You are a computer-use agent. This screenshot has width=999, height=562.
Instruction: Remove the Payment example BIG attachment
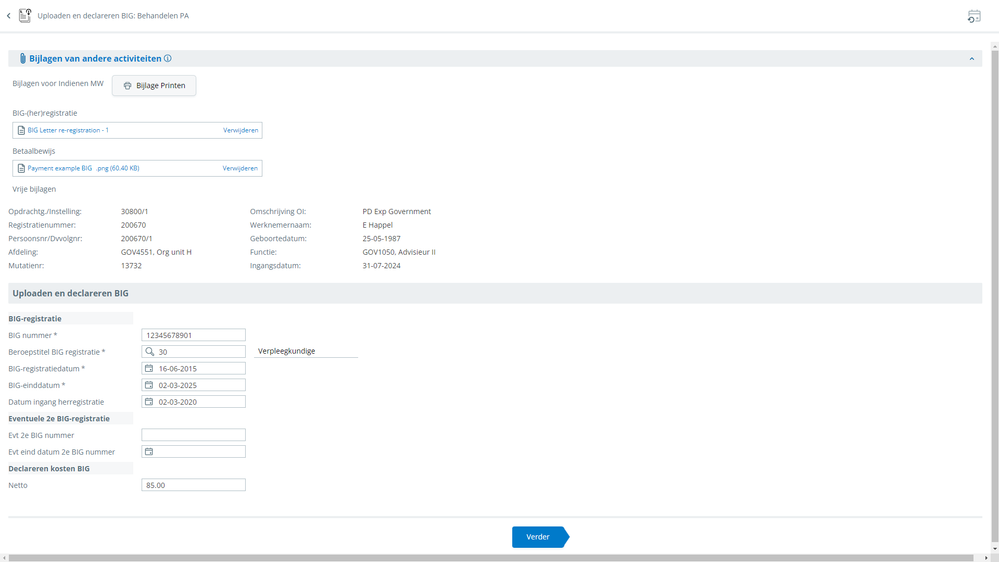tap(240, 168)
